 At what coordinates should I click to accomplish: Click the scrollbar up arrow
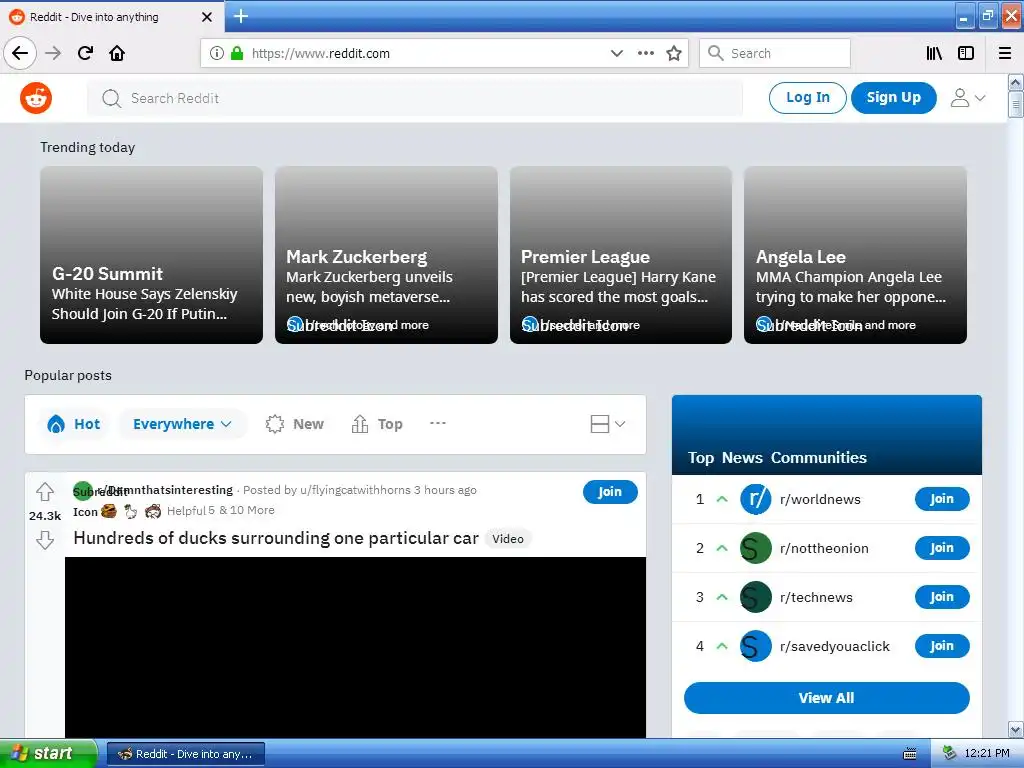click(x=1016, y=82)
